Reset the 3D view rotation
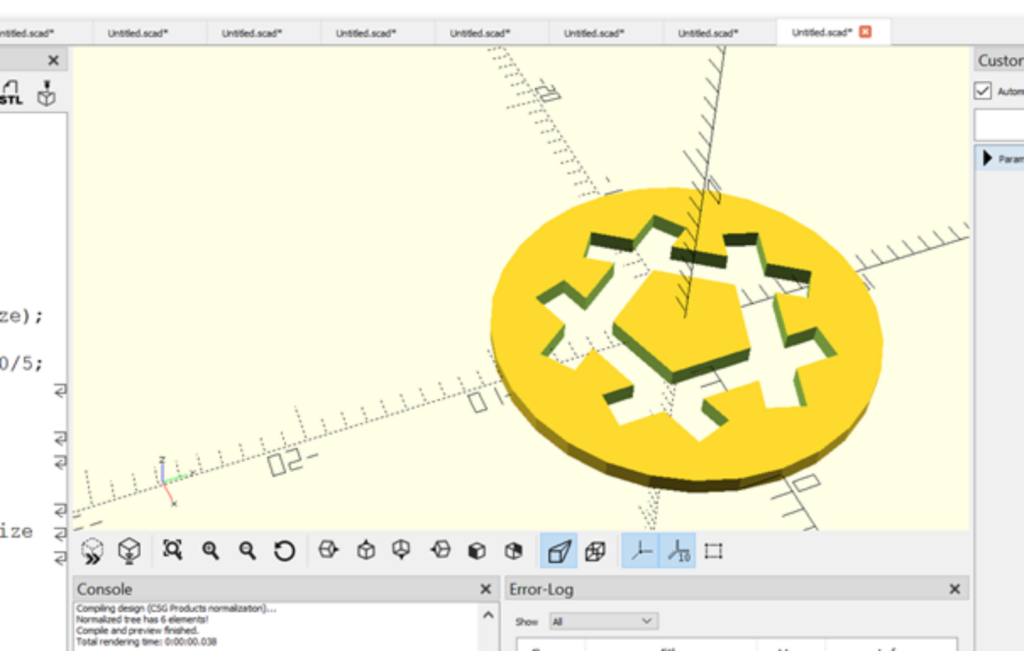The image size is (1024, 651). 284,550
